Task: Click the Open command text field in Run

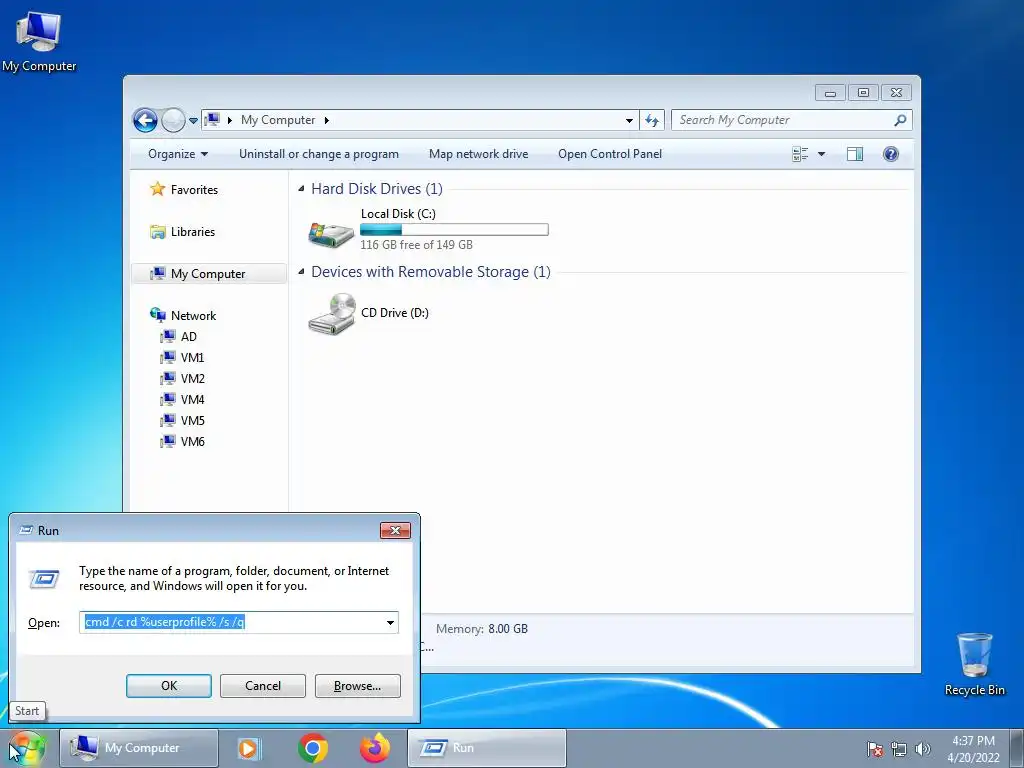Action: [x=232, y=622]
